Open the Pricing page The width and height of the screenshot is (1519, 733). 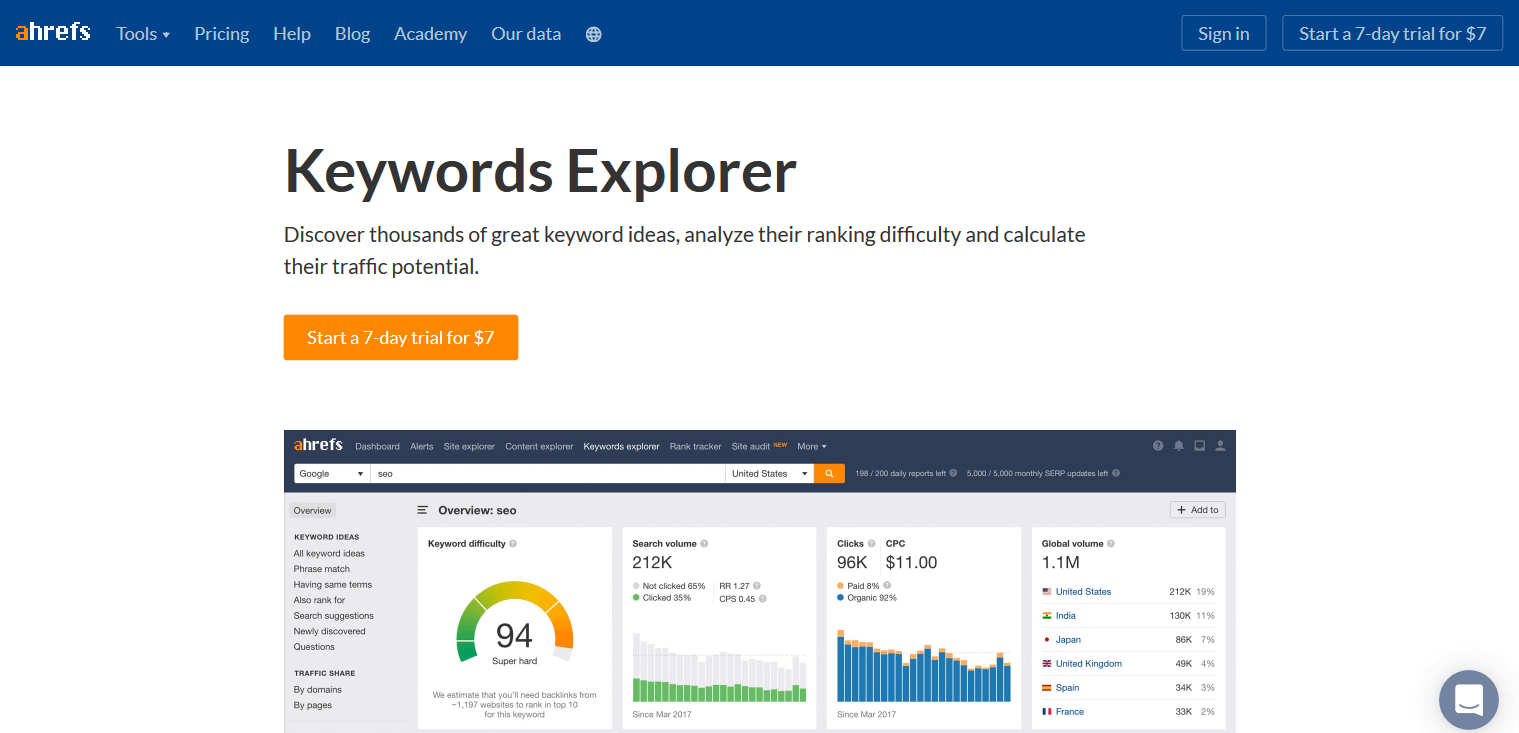[x=222, y=34]
